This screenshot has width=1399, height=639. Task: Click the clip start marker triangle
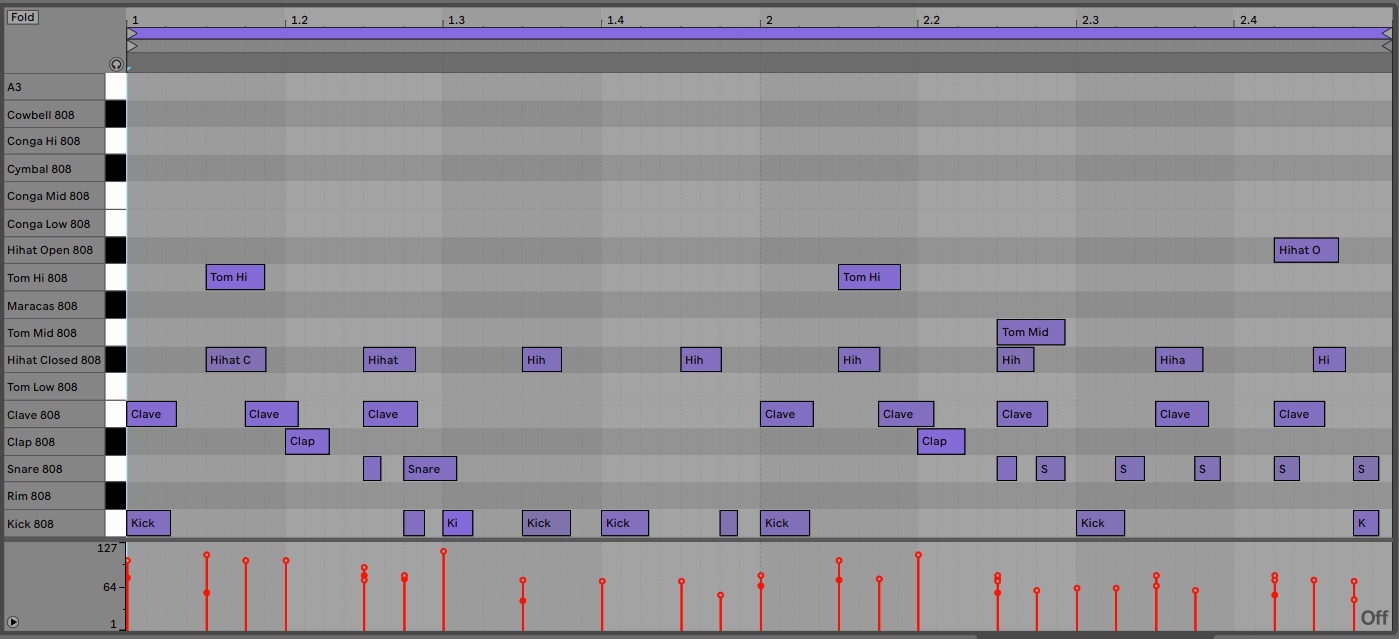[132, 46]
